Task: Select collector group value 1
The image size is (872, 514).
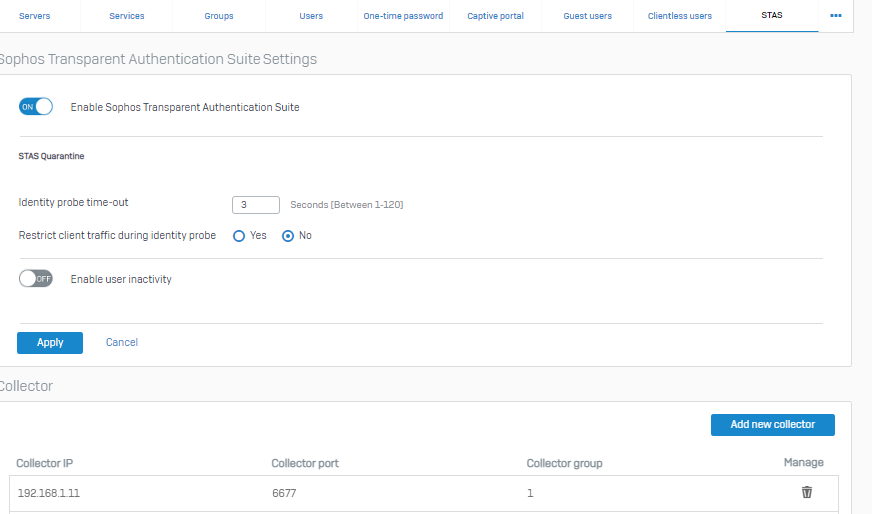Action: [x=530, y=493]
